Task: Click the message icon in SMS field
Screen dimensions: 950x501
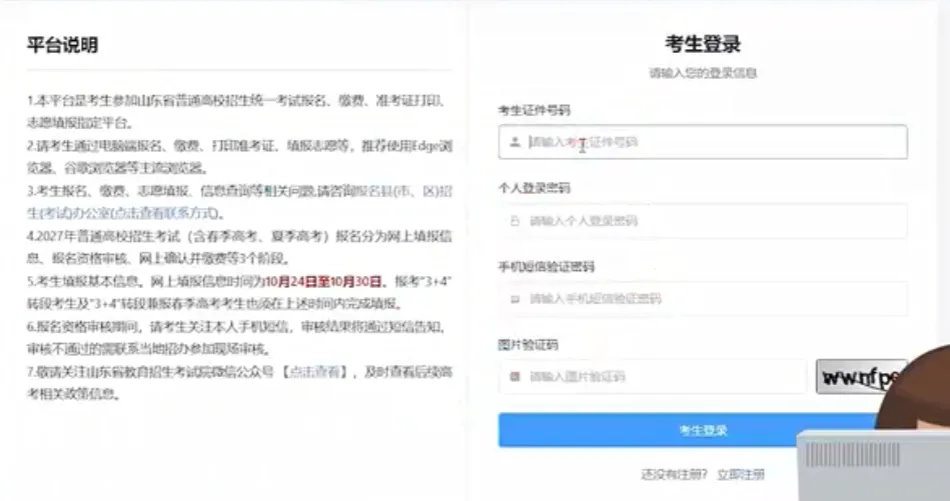Action: (x=515, y=299)
